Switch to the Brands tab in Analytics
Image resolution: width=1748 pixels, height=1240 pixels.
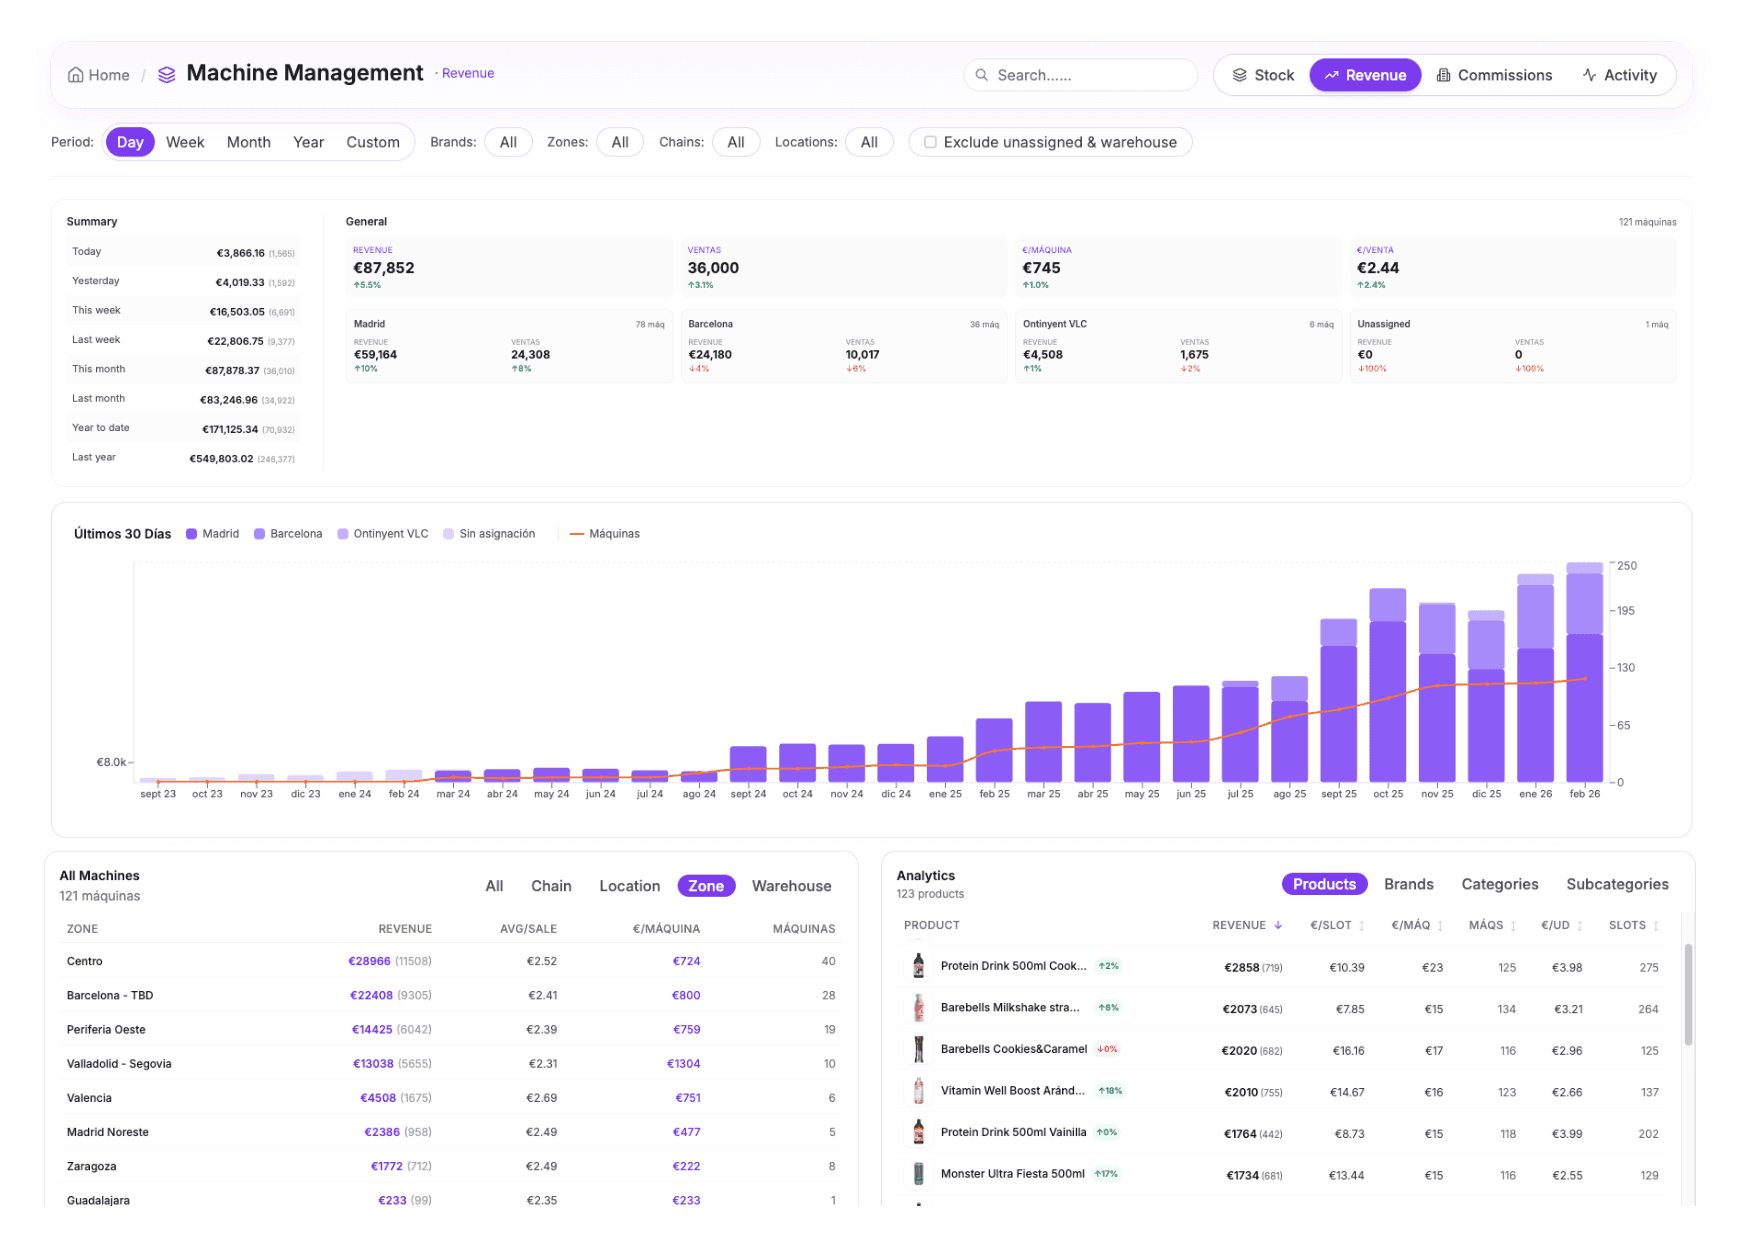1408,884
